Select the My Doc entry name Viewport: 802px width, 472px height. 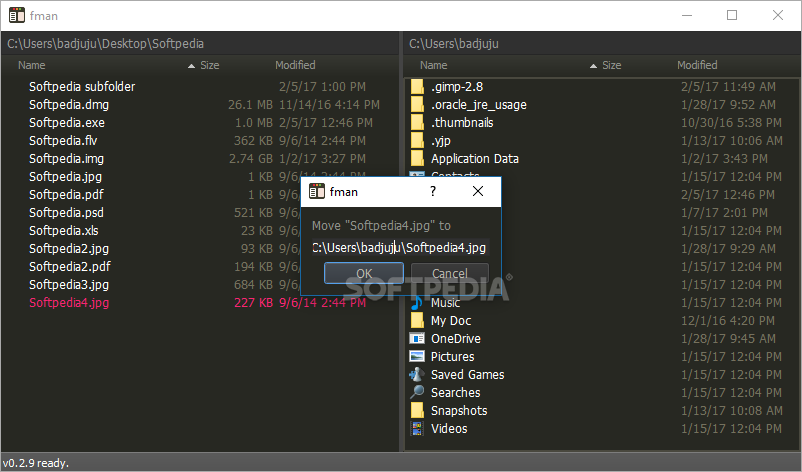coord(451,321)
